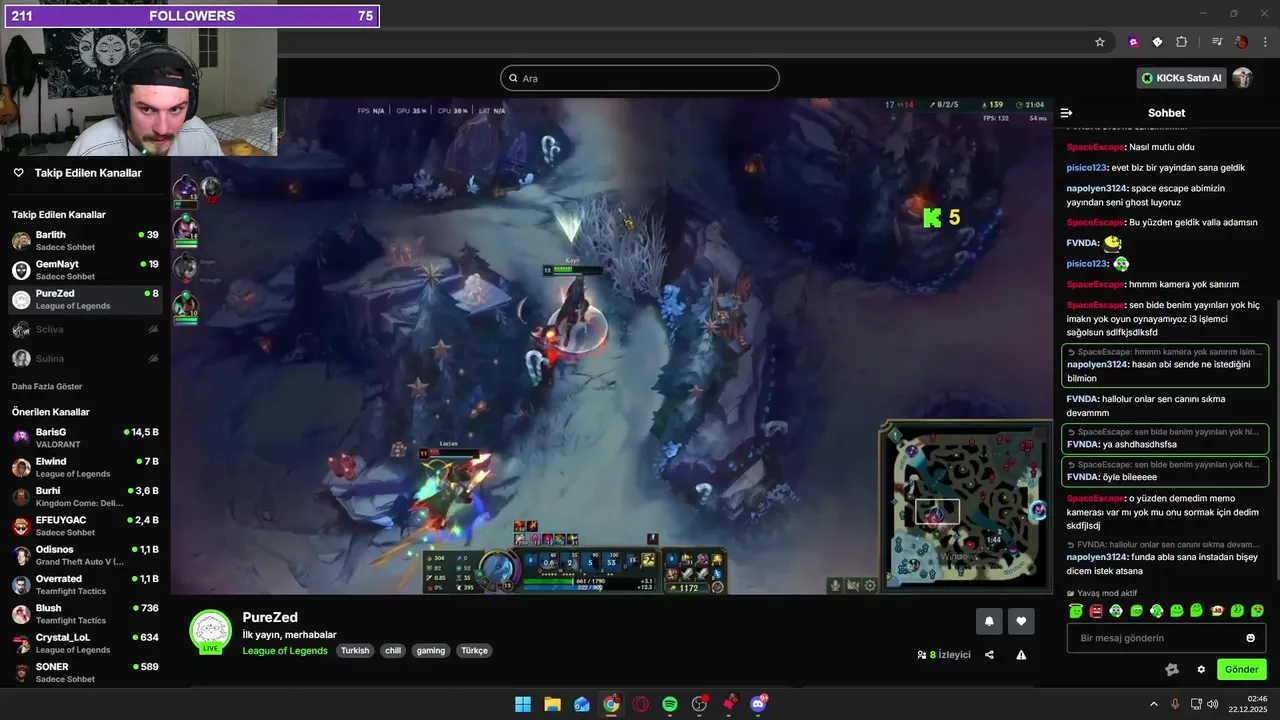Open Barlith channel in sidebar
The height and width of the screenshot is (720, 1280).
tap(85, 241)
